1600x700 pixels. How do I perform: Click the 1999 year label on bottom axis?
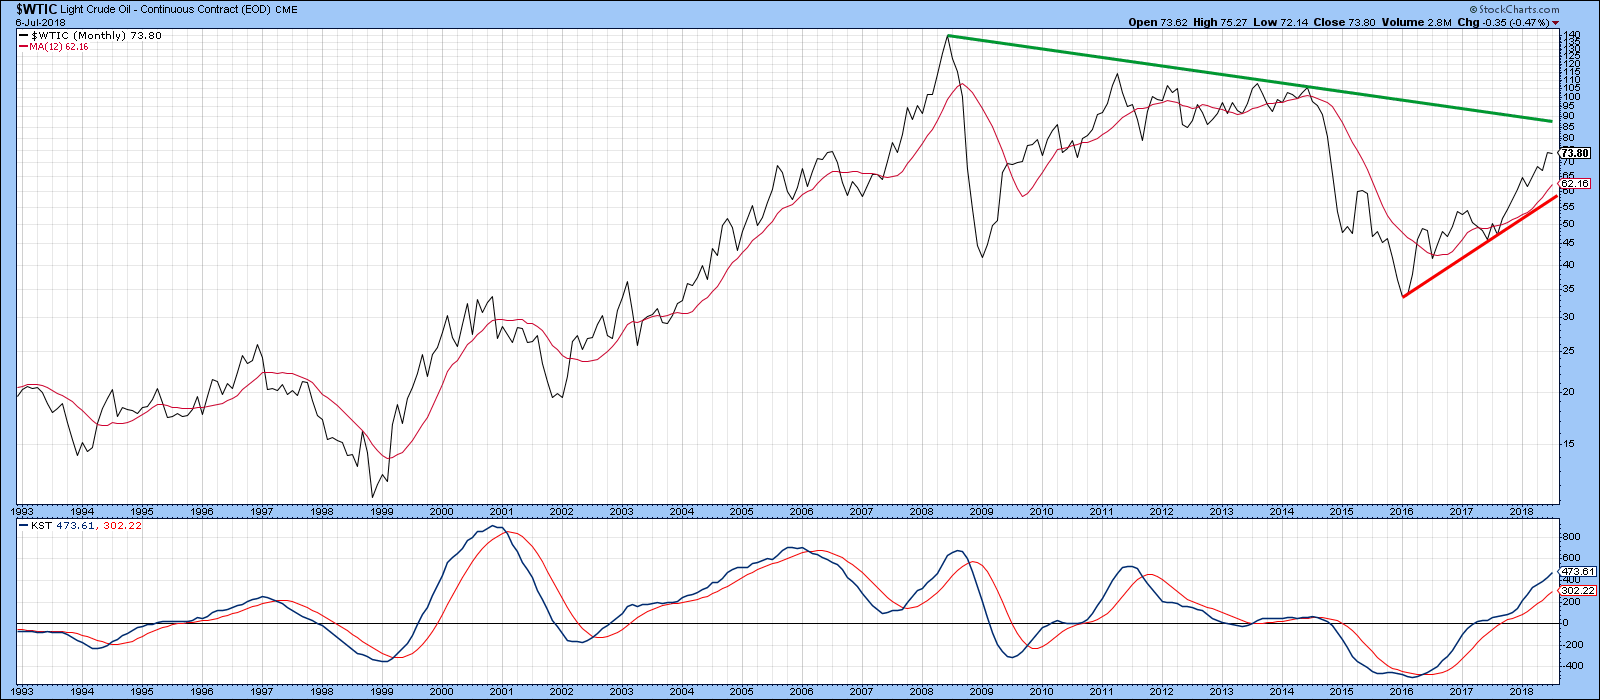381,691
